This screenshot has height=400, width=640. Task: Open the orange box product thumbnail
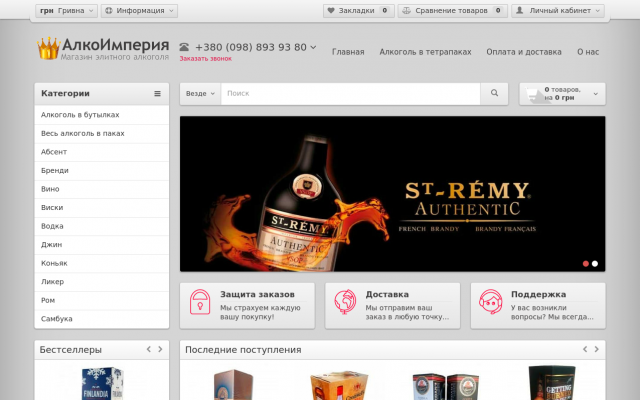[339, 385]
